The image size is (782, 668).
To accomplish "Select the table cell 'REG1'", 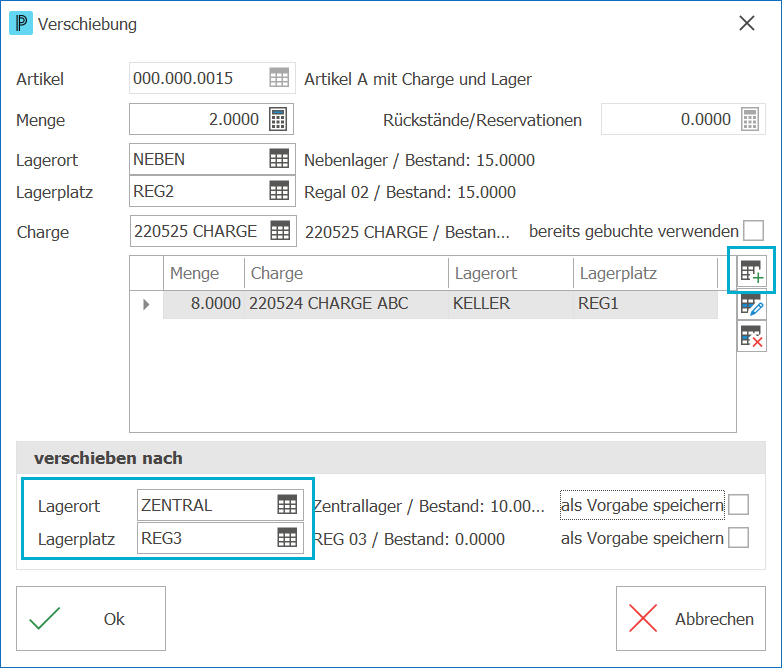I will point(646,304).
